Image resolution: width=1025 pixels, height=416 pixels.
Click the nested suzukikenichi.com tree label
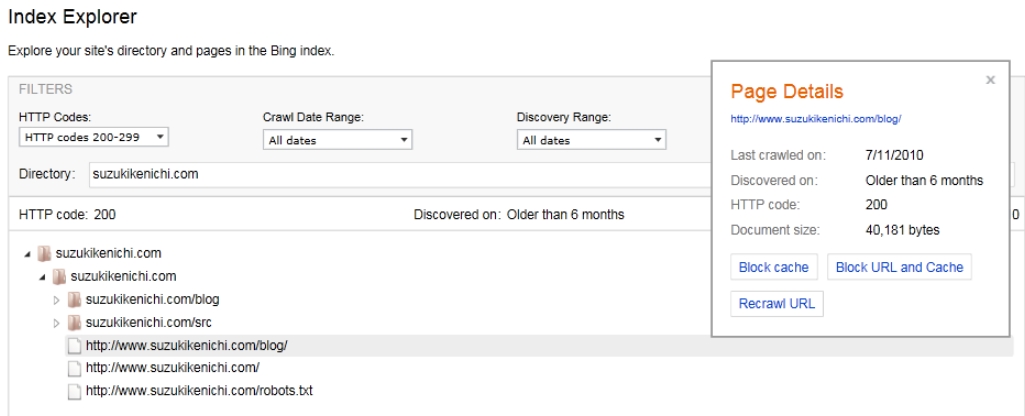click(x=124, y=276)
